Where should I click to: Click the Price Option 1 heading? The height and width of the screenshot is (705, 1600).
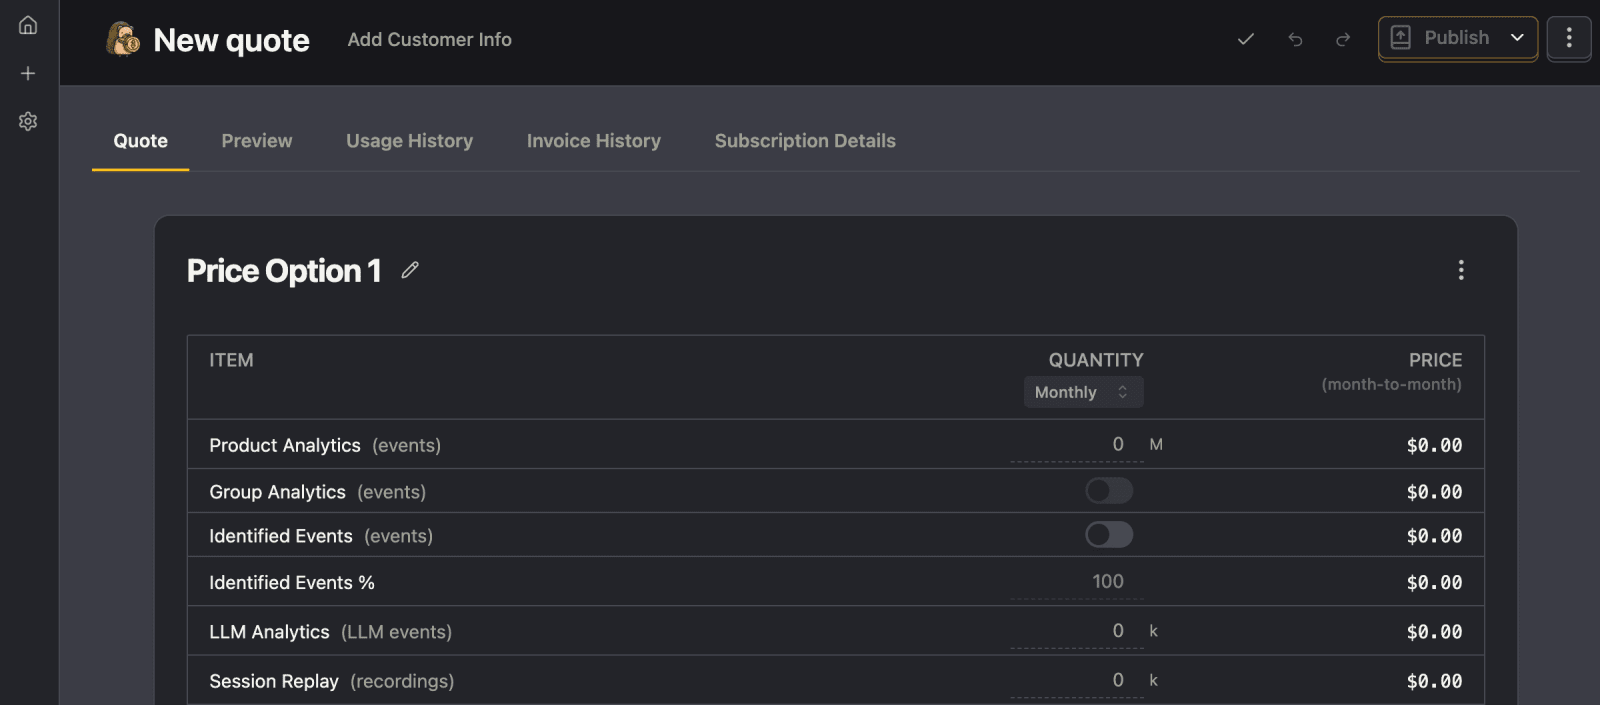[x=284, y=271]
